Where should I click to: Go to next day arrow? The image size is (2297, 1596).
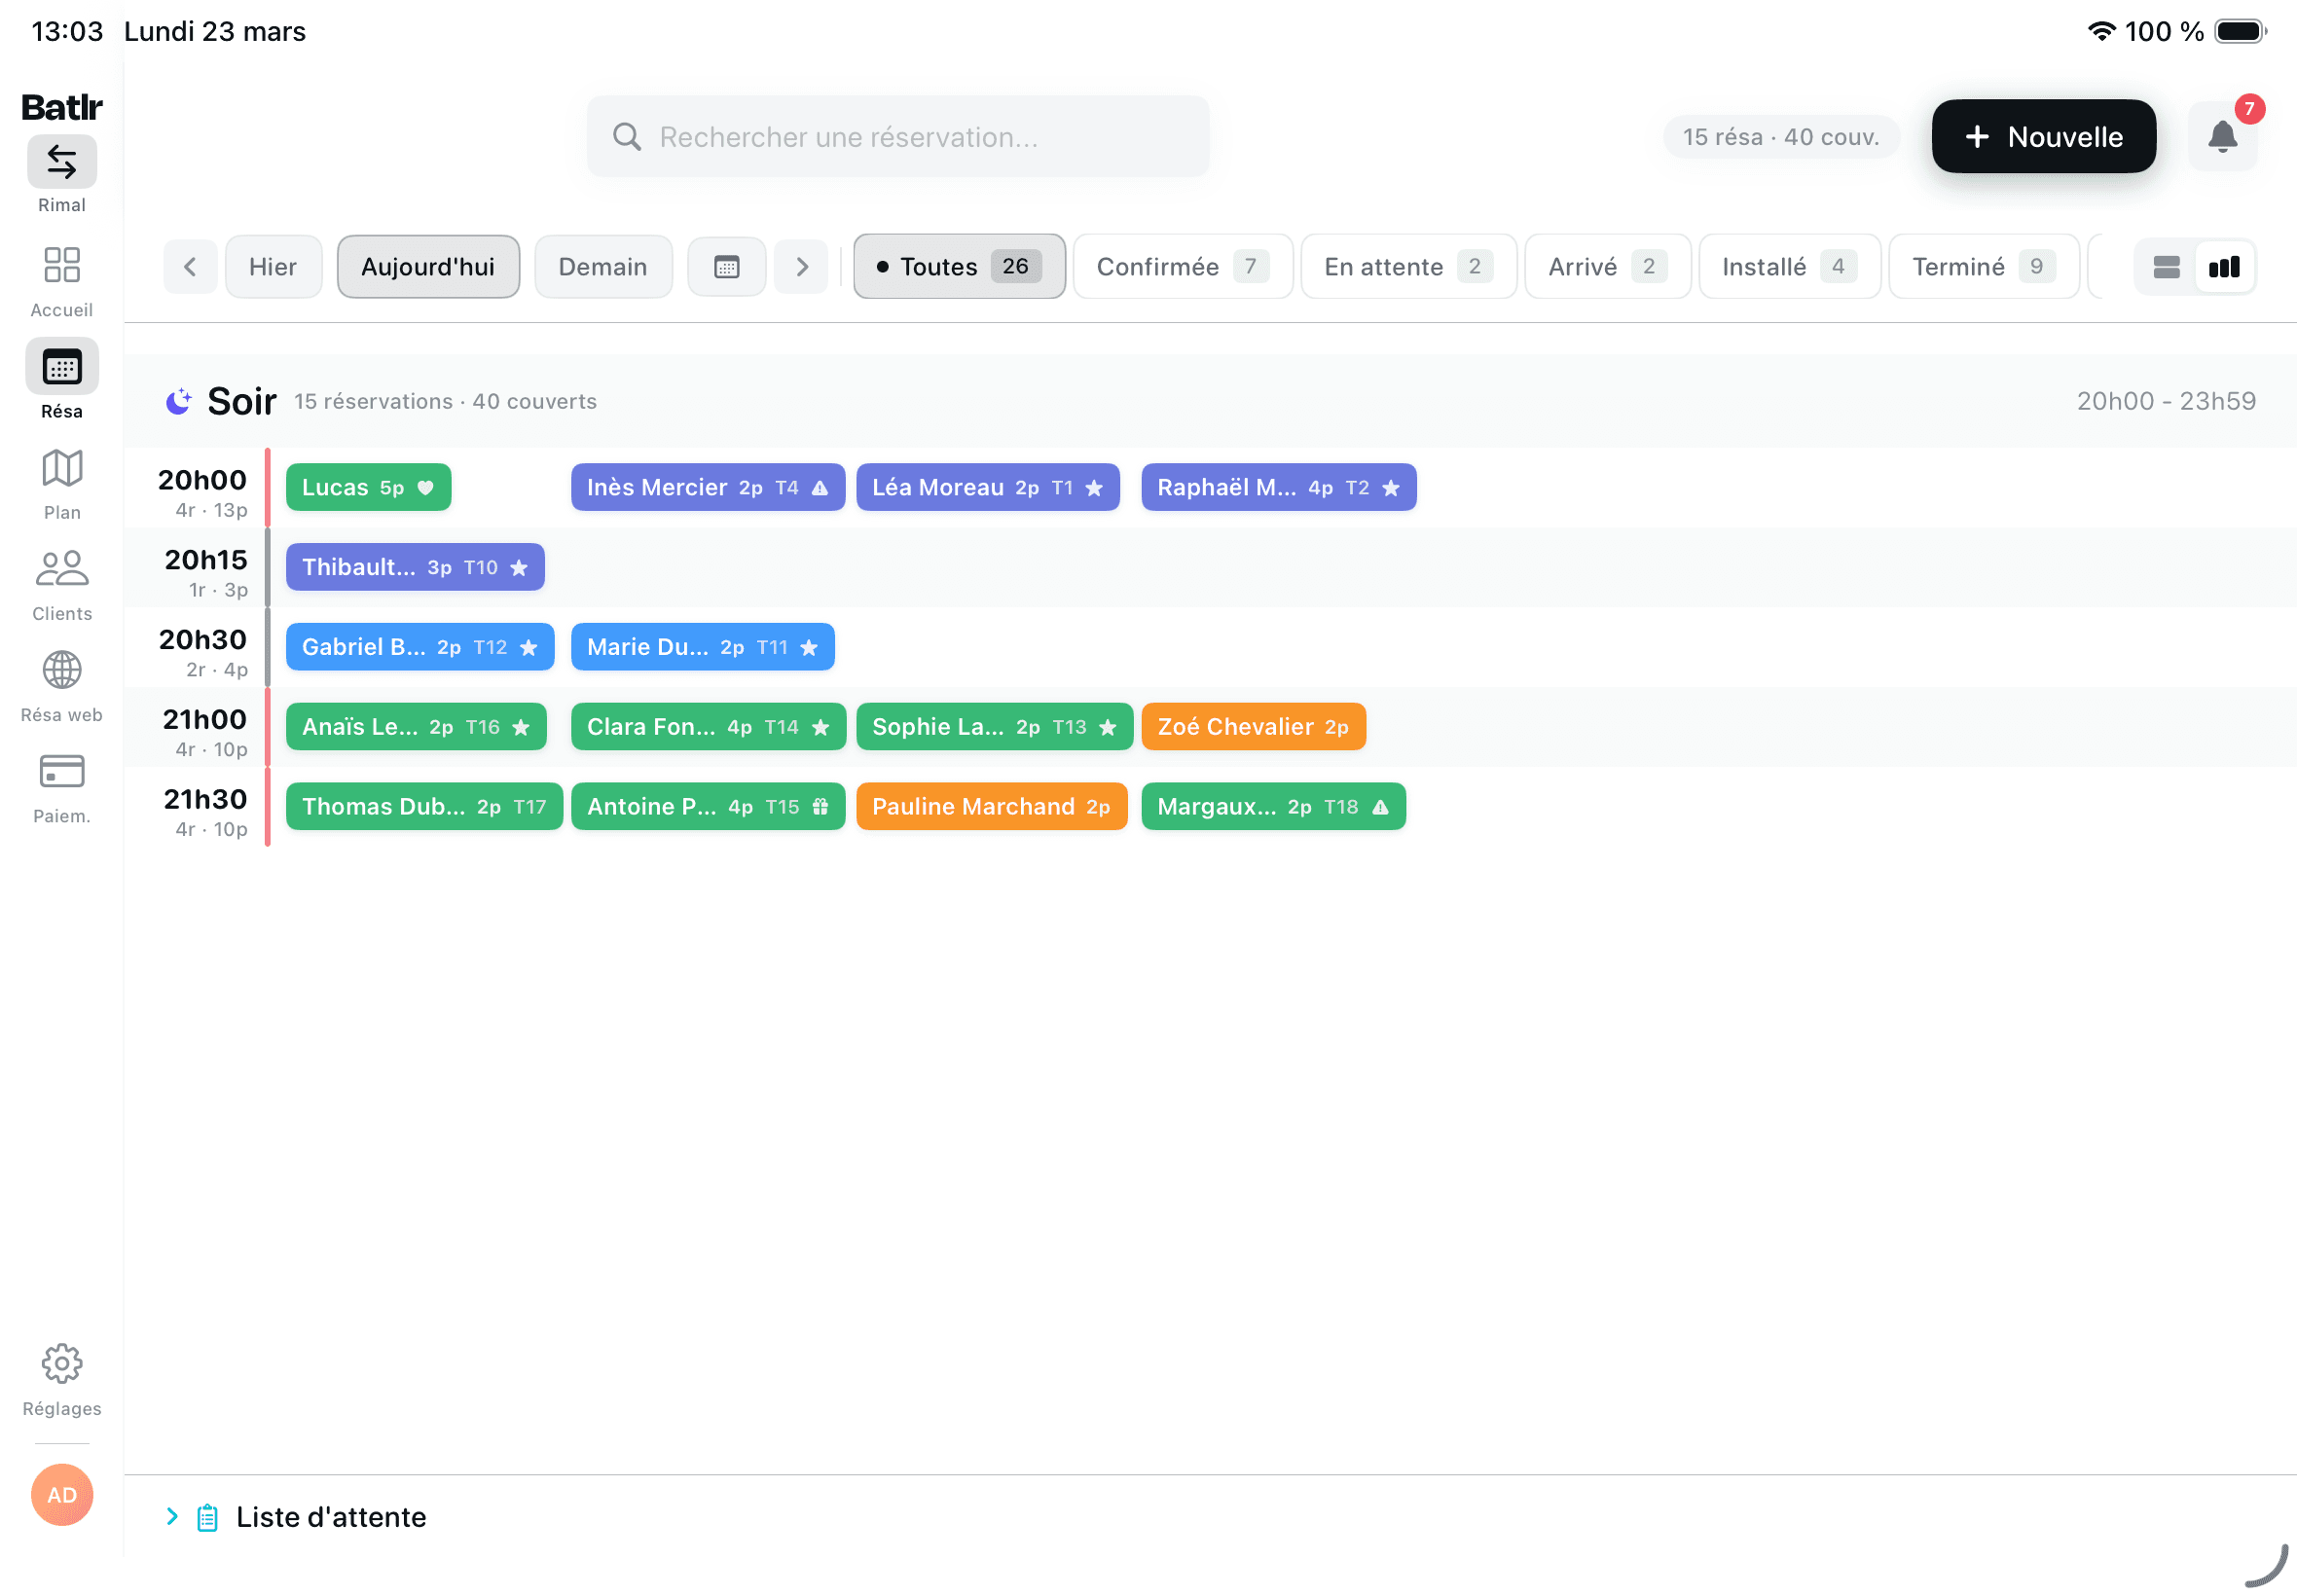click(801, 267)
